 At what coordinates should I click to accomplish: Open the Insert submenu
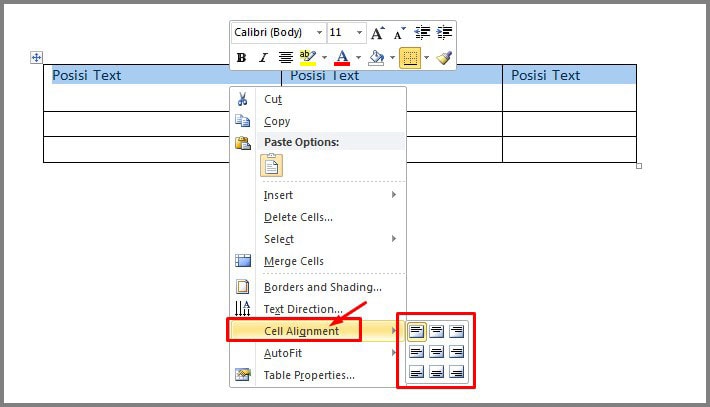pos(318,195)
